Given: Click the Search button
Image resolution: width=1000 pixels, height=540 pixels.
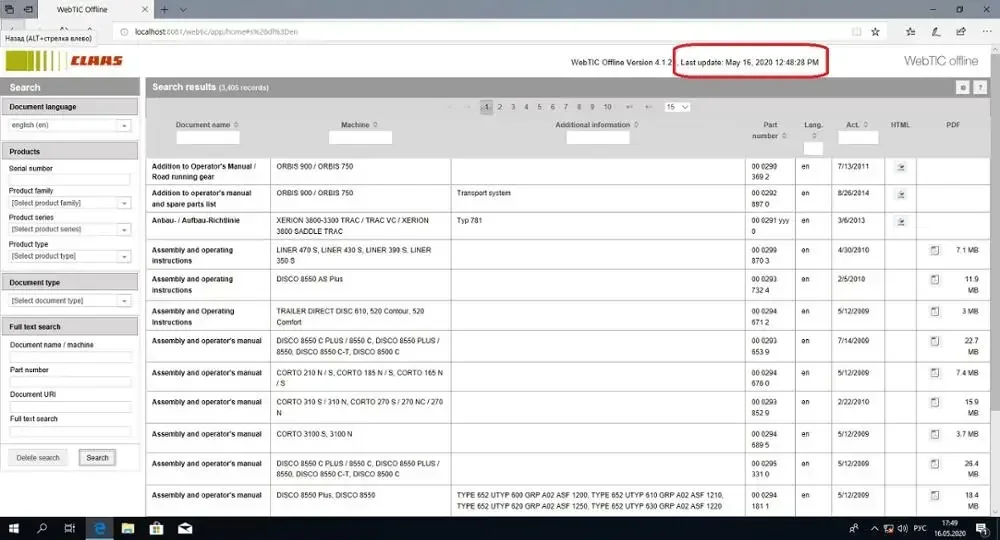Looking at the screenshot, I should click(97, 458).
